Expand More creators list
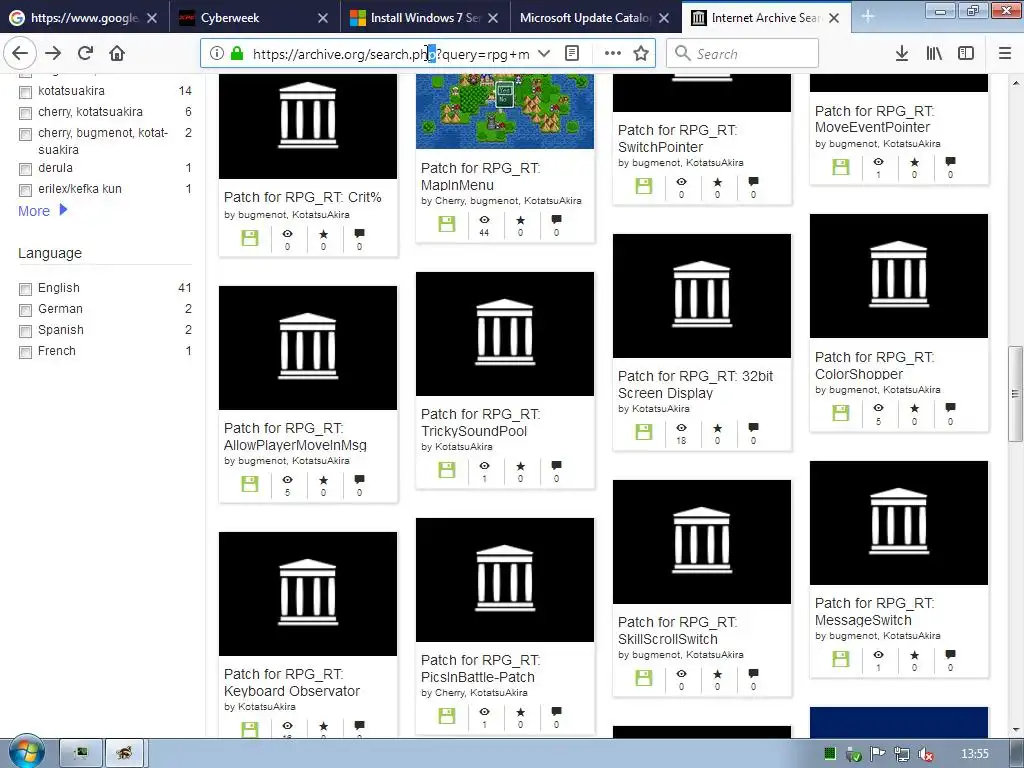 tap(42, 210)
